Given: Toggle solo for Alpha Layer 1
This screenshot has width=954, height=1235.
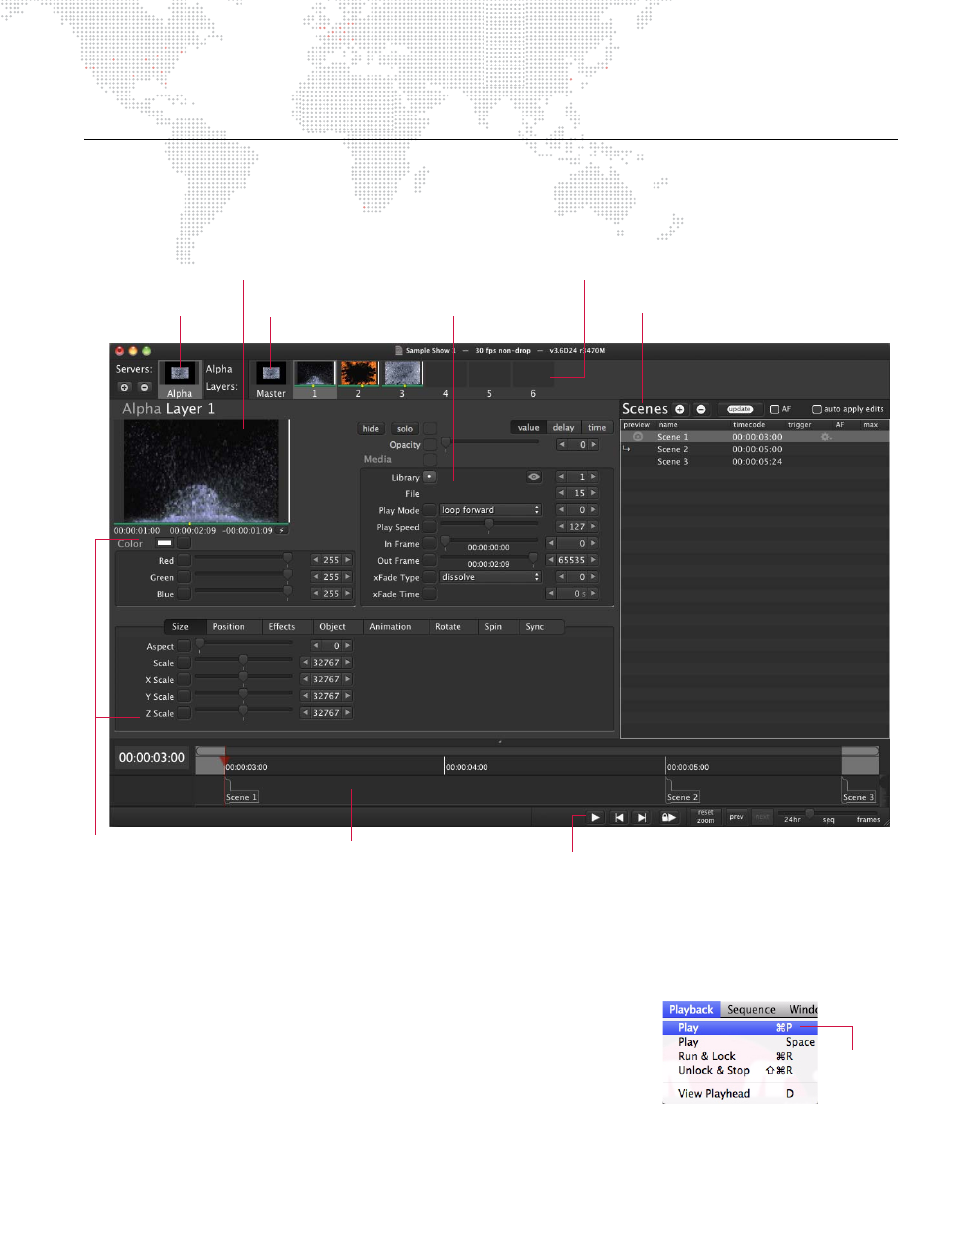Looking at the screenshot, I should pyautogui.click(x=403, y=427).
